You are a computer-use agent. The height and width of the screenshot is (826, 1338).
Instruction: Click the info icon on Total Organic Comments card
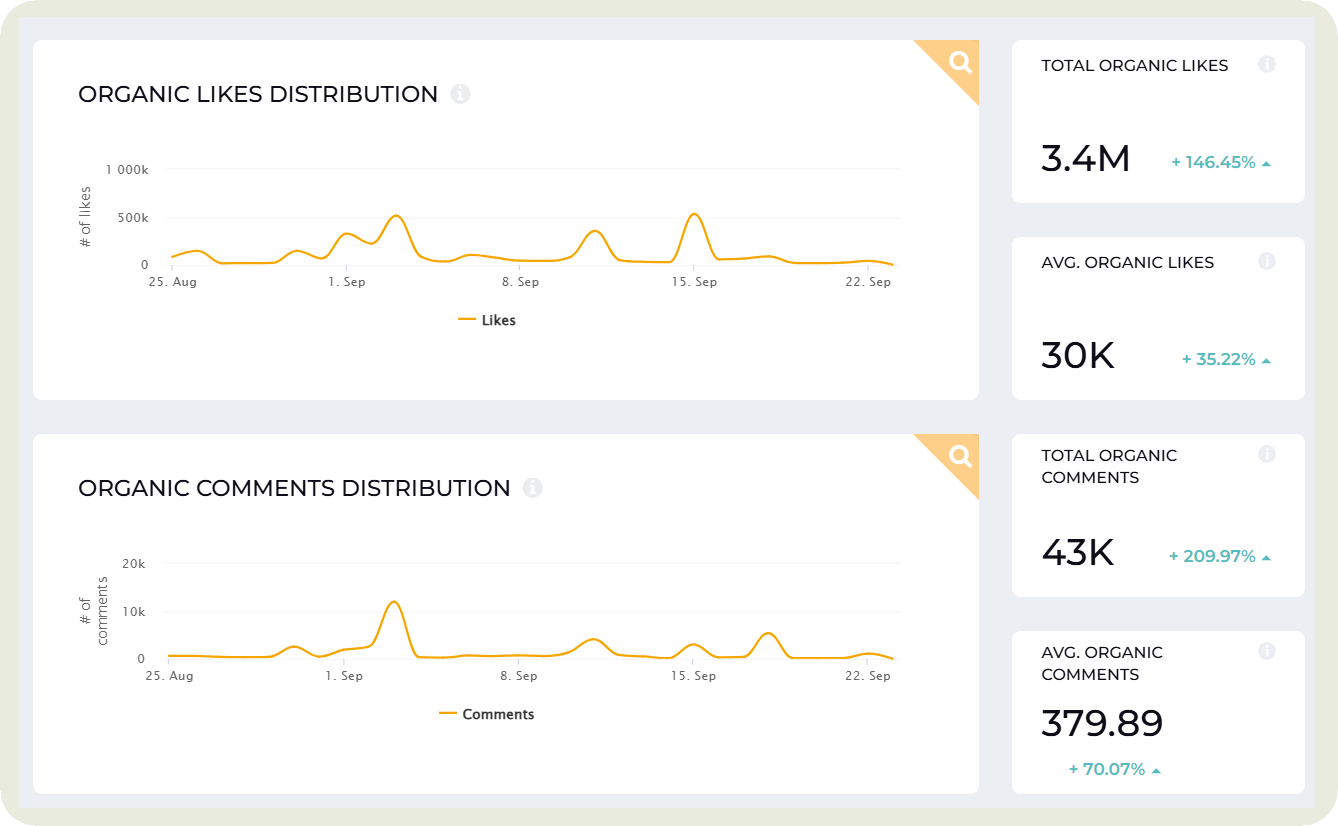pyautogui.click(x=1267, y=453)
